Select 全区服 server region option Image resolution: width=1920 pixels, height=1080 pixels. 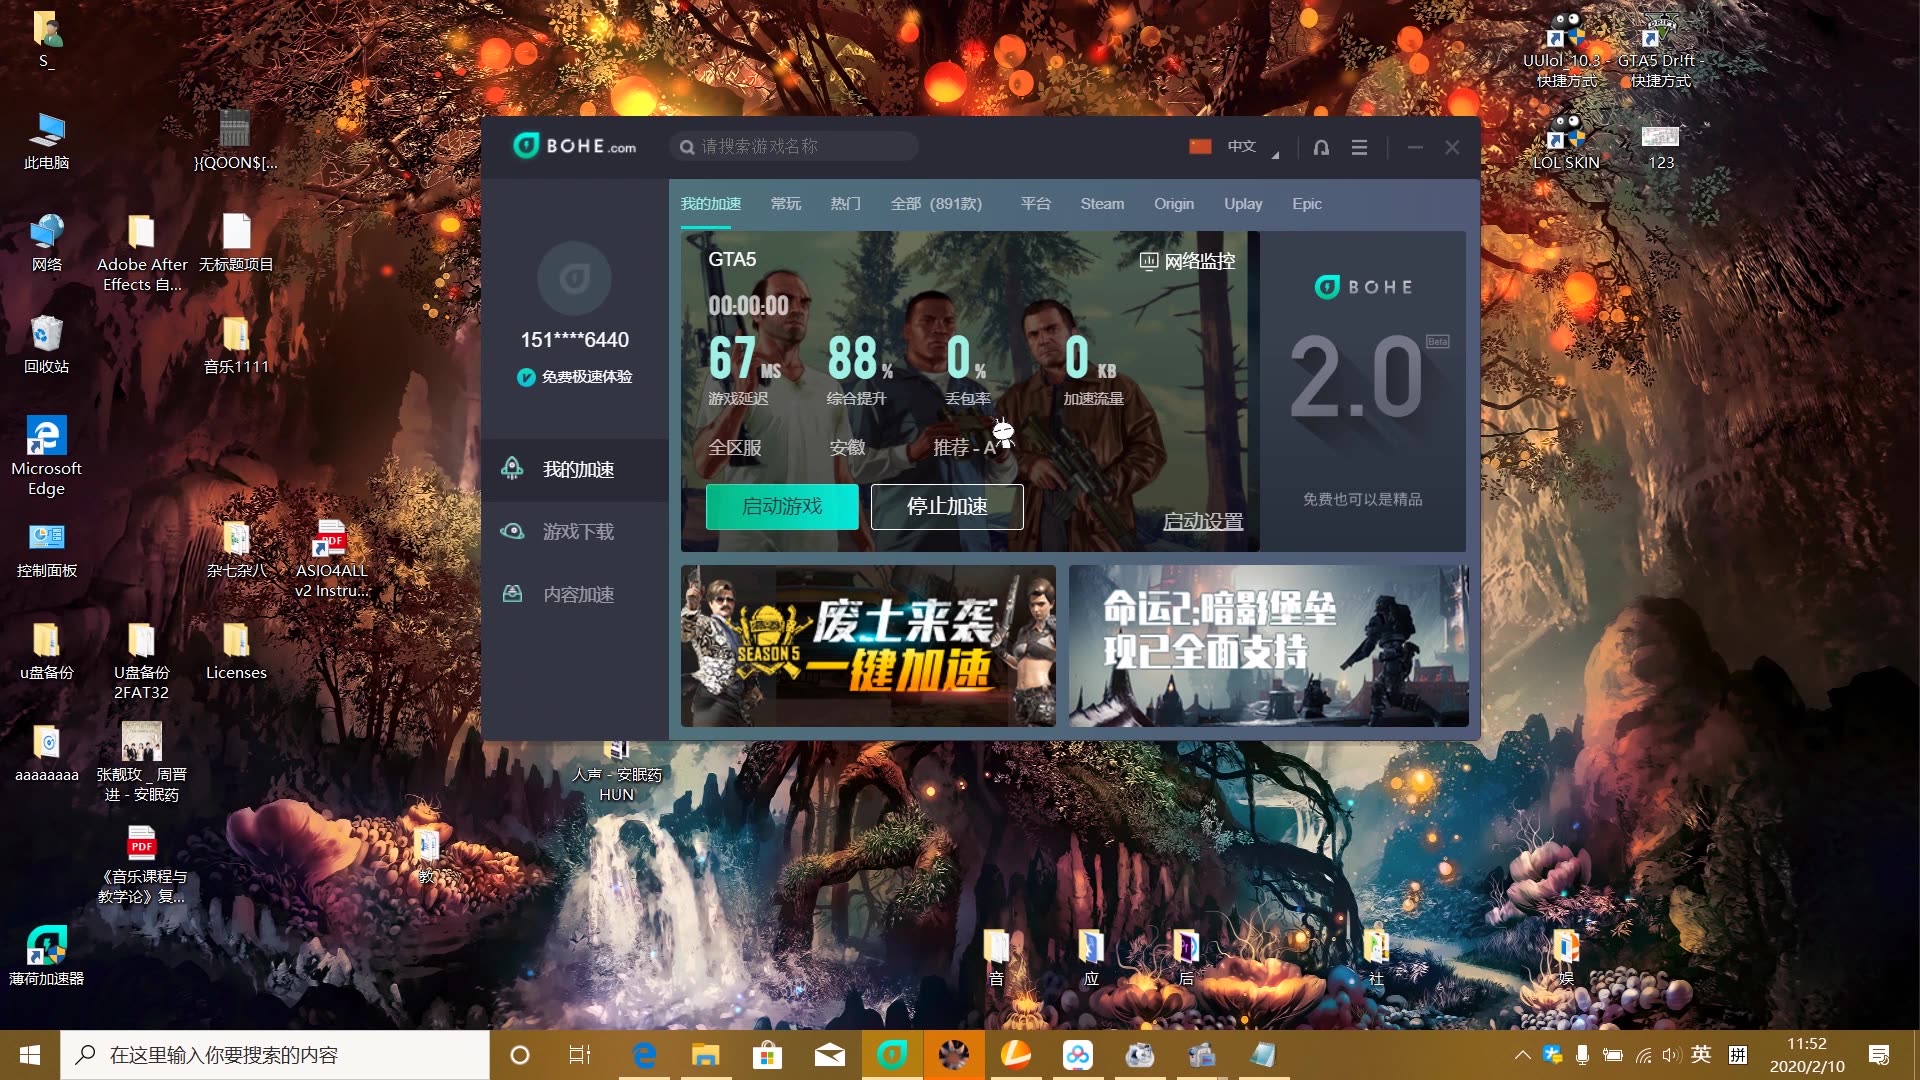point(735,447)
